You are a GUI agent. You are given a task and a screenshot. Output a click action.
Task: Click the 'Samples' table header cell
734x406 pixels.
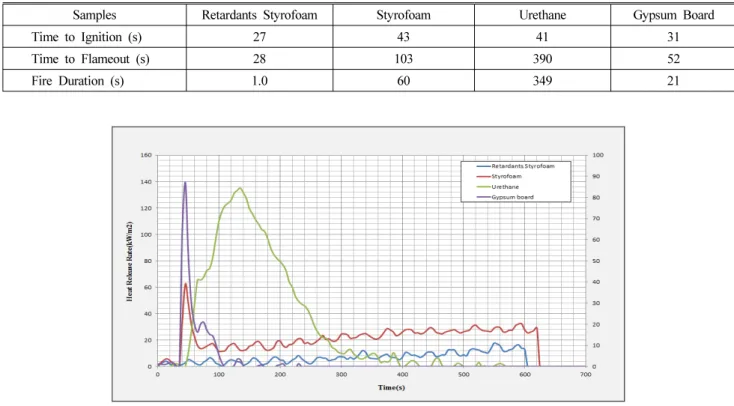point(95,15)
